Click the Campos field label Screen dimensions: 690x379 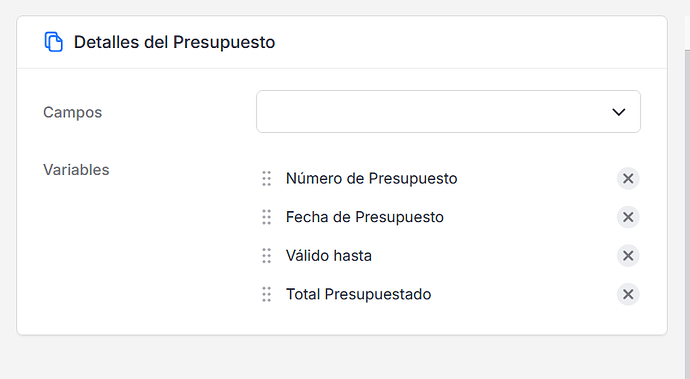73,112
